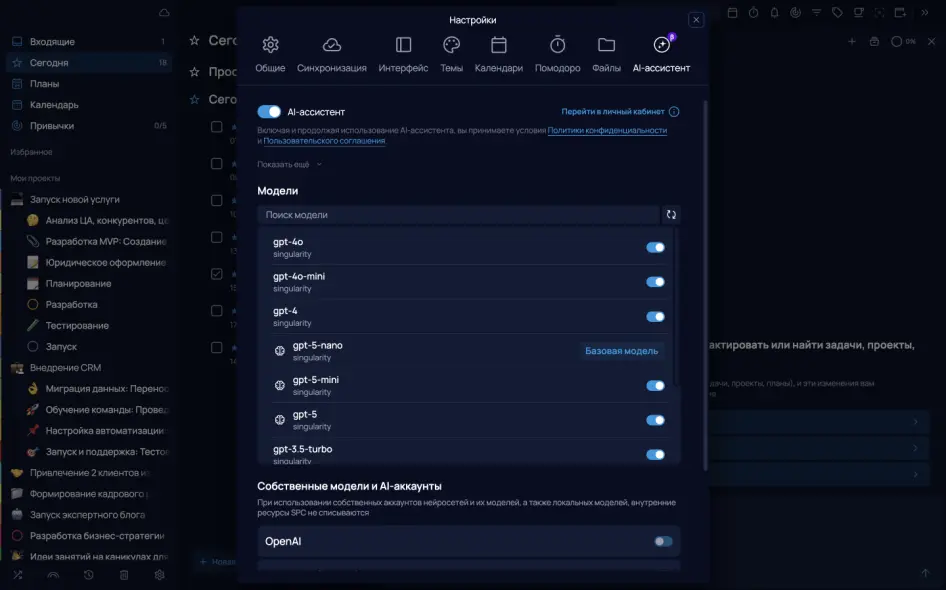Expand the Показать ещё section
Screen dimensions: 946x590
[x=289, y=164]
